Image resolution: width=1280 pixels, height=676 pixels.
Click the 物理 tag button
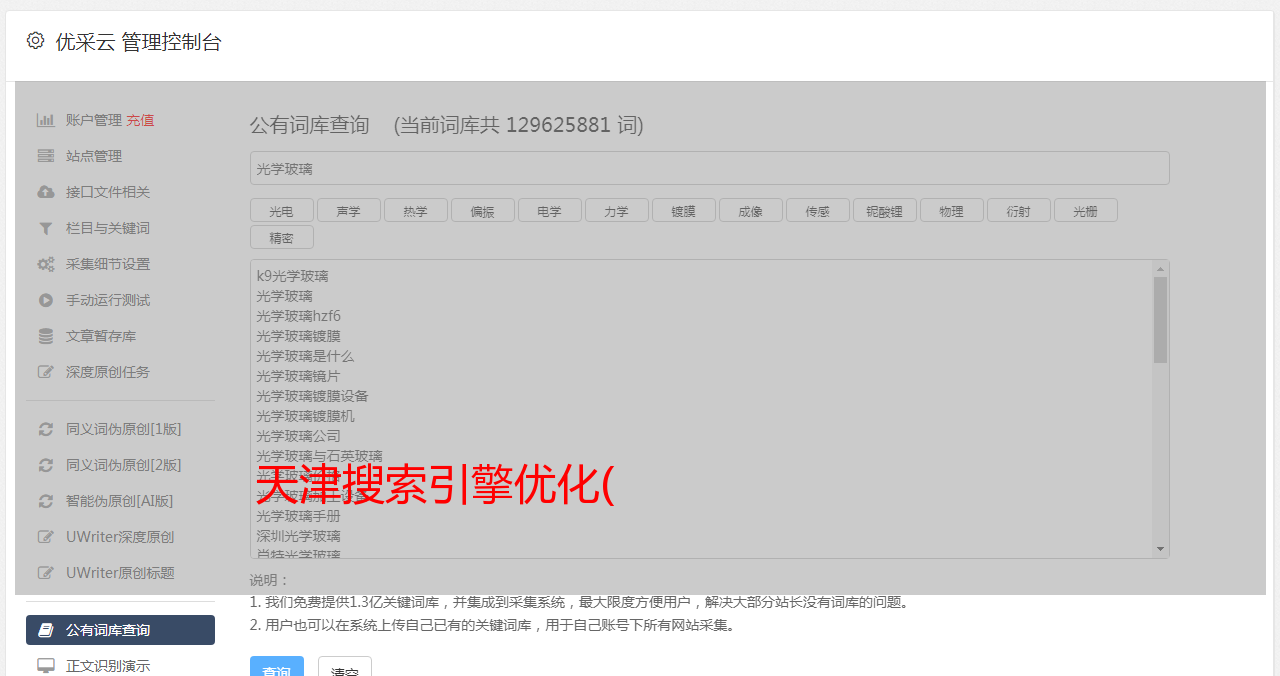click(x=952, y=210)
